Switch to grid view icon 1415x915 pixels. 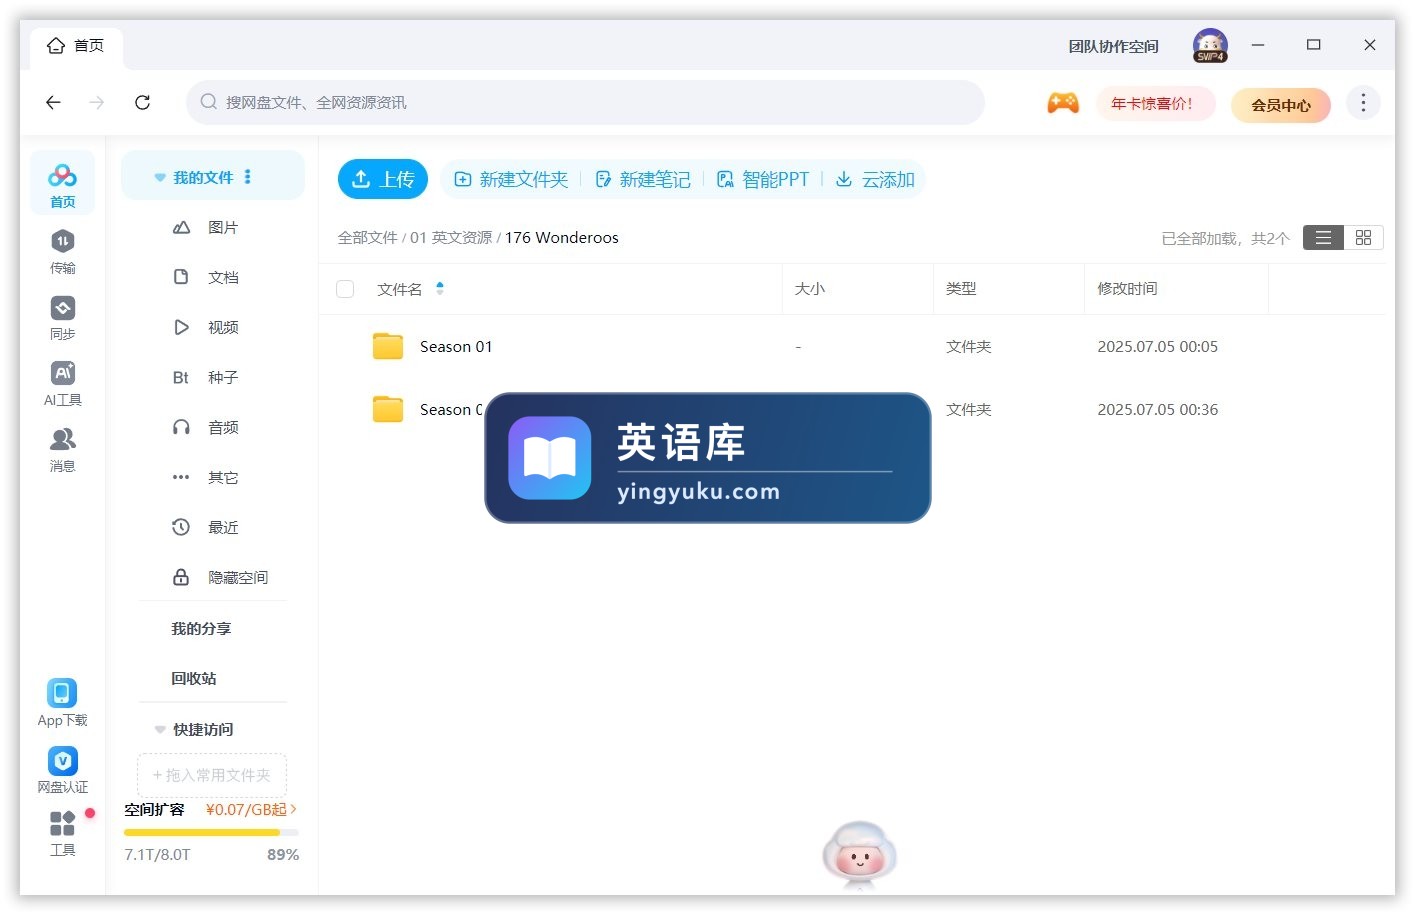[1363, 238]
